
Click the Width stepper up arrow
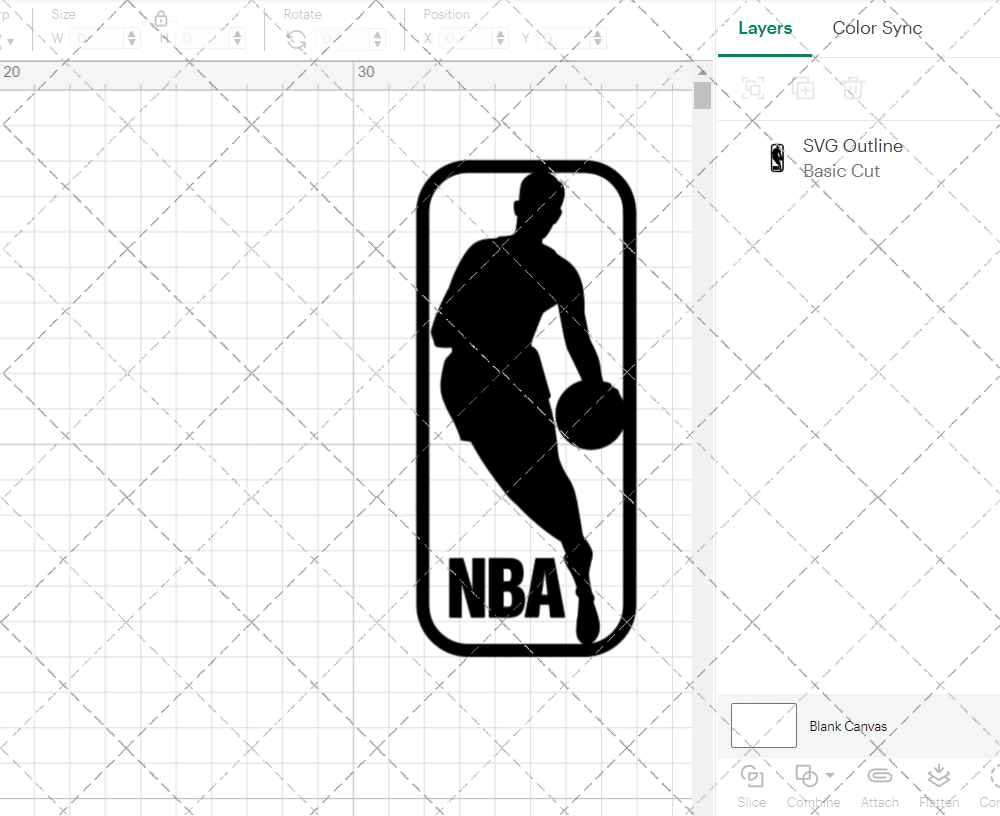tap(131, 33)
